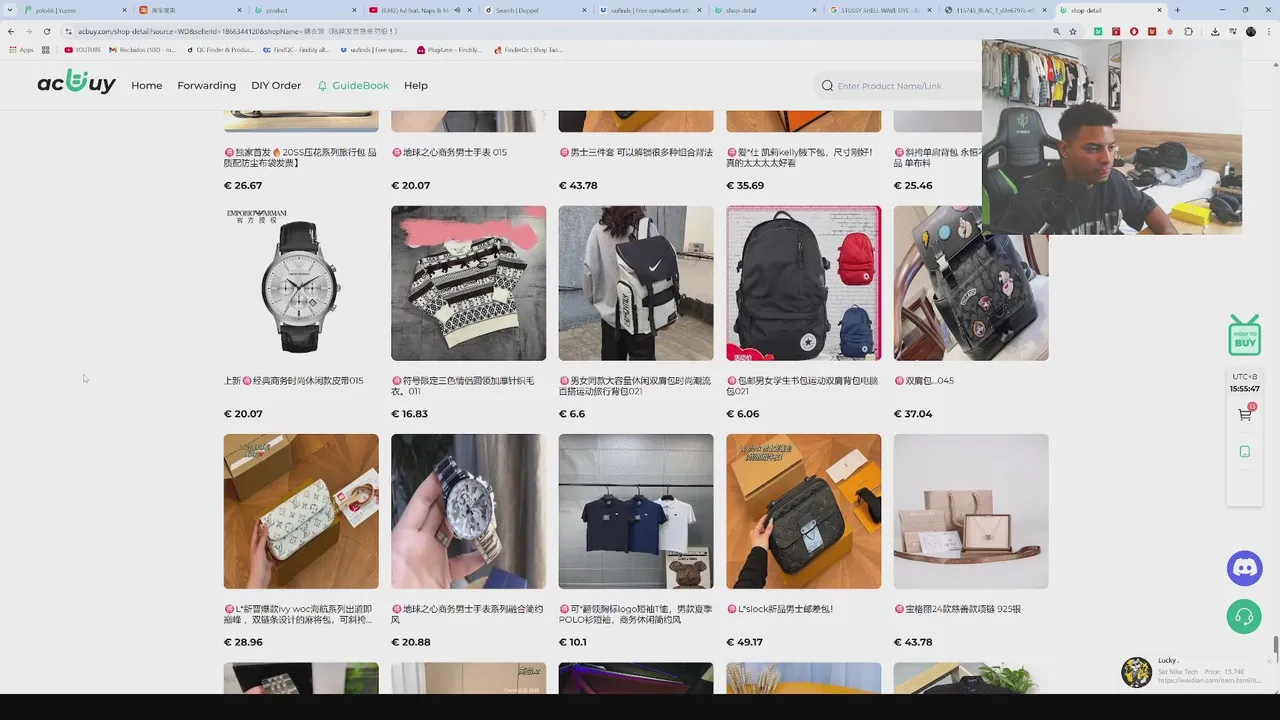The image size is (1280, 720).
Task: Click the How To Buy icon
Action: 1245,335
